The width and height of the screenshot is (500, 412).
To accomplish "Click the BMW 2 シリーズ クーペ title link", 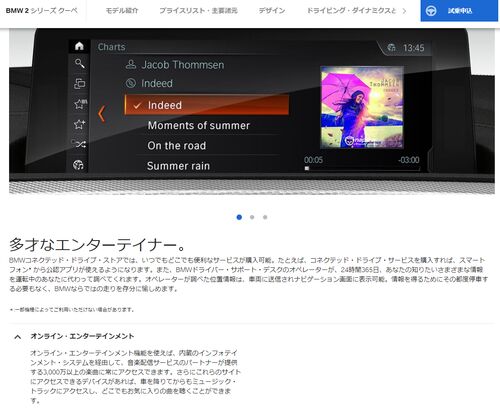I will pyautogui.click(x=42, y=11).
